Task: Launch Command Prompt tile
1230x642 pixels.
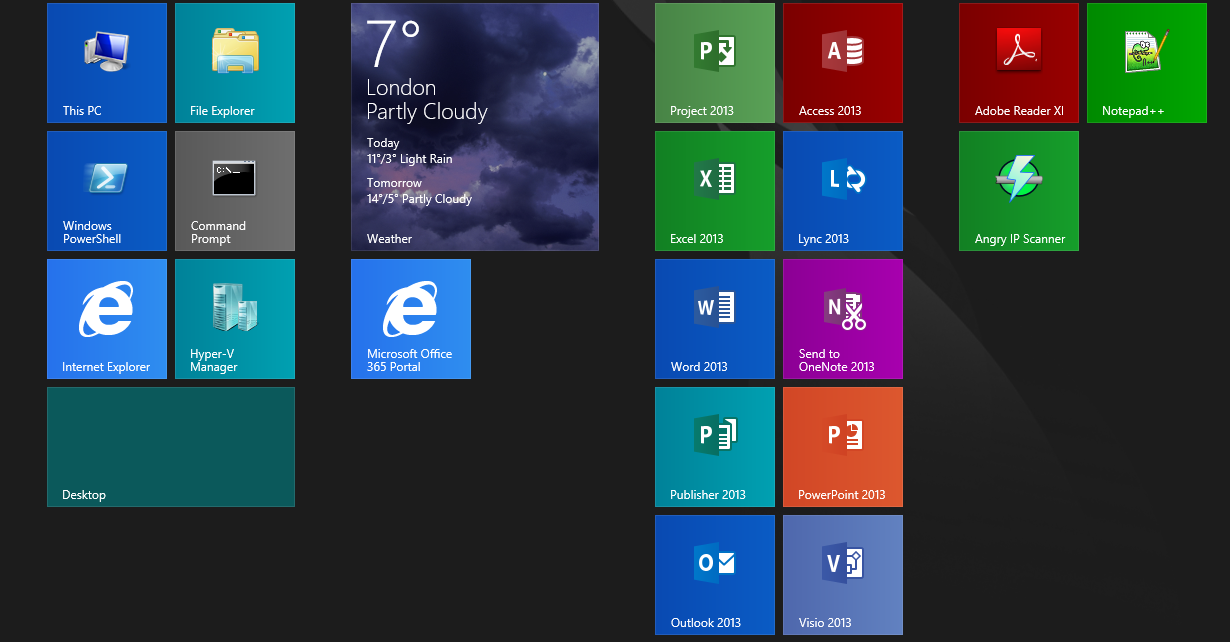Action: 235,191
